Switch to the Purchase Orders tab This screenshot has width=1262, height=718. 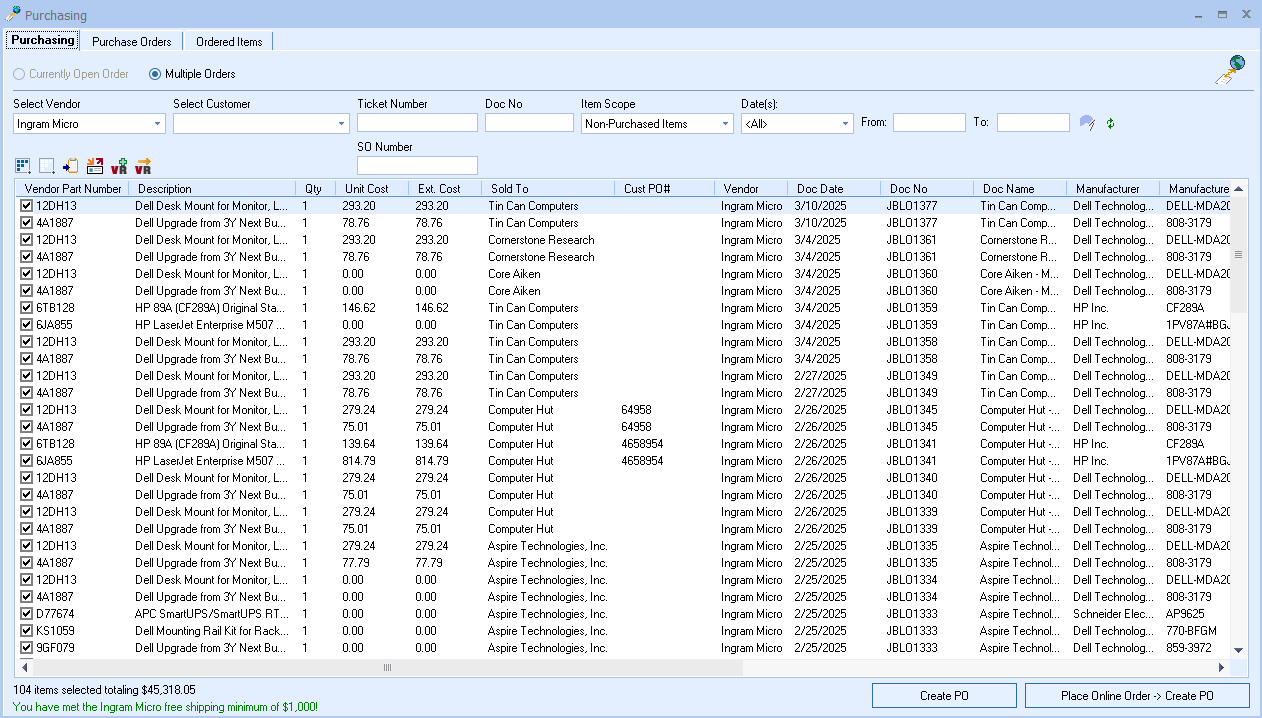pos(132,42)
